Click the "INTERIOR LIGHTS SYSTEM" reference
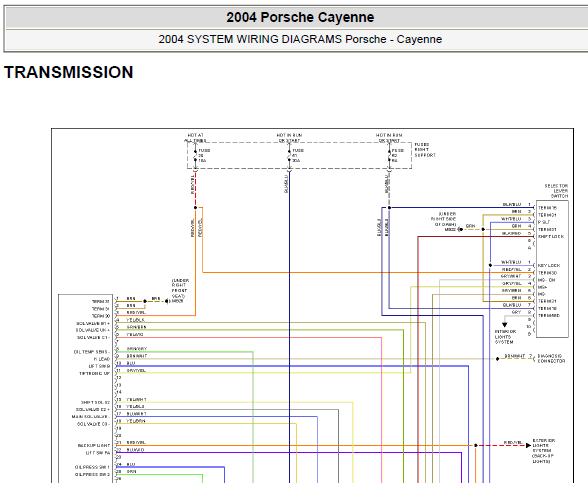Viewport: 588px width, 483px height. (x=505, y=337)
